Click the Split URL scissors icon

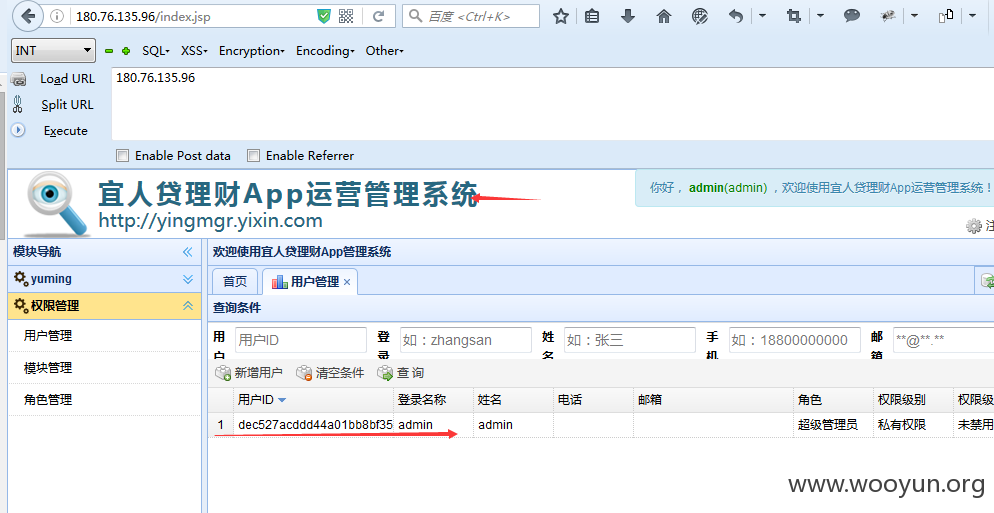(x=18, y=105)
